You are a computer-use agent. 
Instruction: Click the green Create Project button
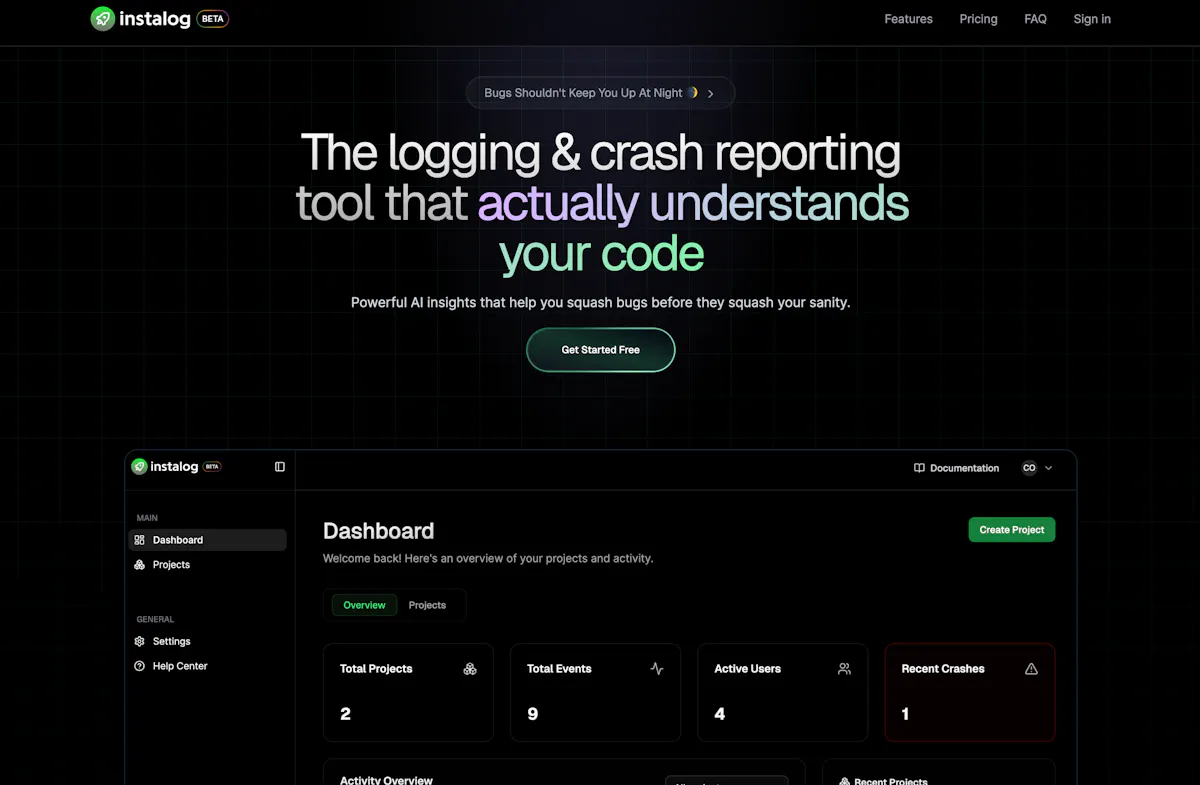pyautogui.click(x=1012, y=530)
